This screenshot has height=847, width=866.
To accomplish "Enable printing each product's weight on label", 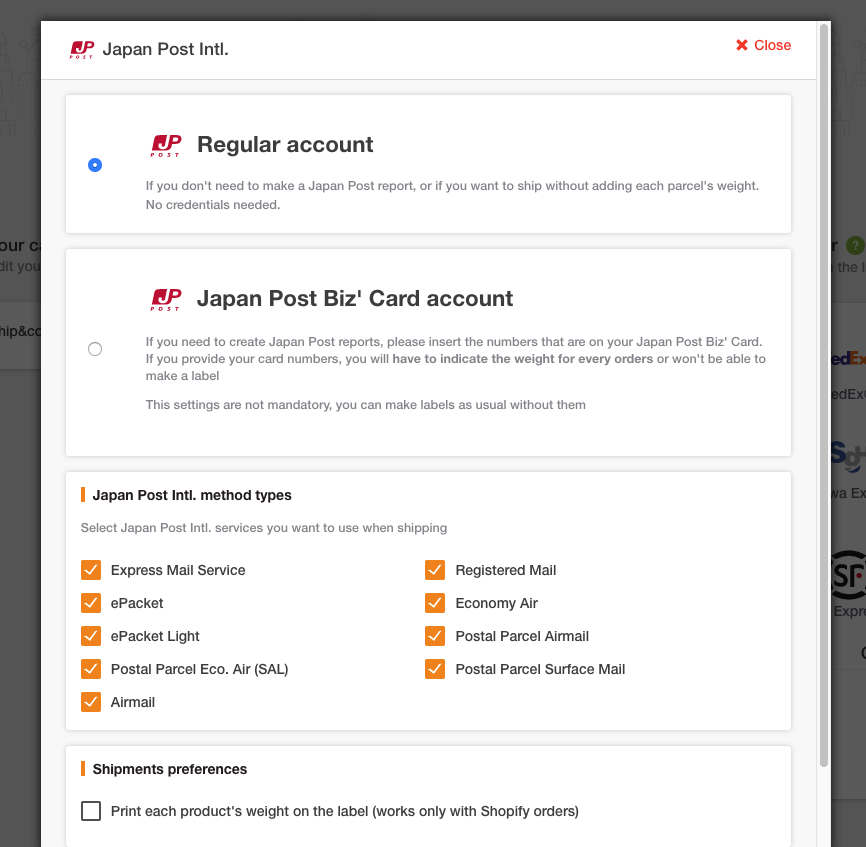I will pos(91,811).
